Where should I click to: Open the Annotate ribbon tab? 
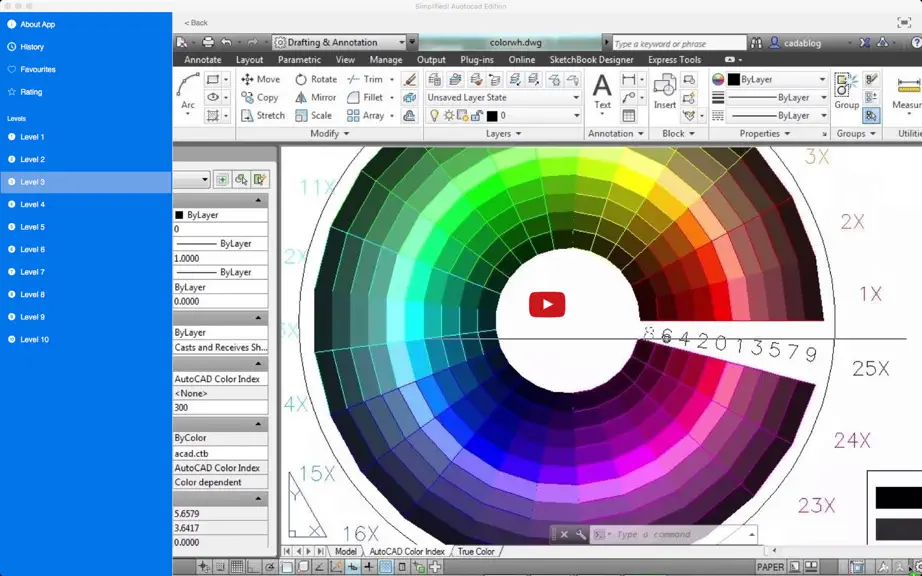(203, 60)
